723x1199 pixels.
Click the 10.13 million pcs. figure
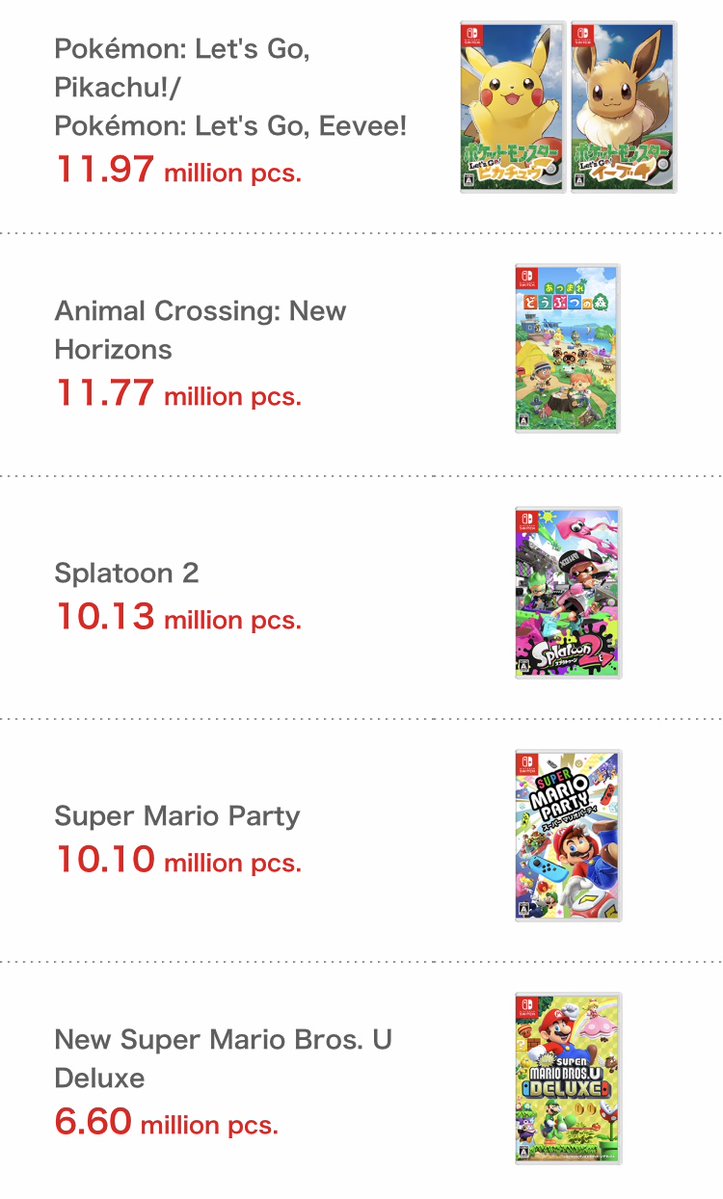point(177,618)
